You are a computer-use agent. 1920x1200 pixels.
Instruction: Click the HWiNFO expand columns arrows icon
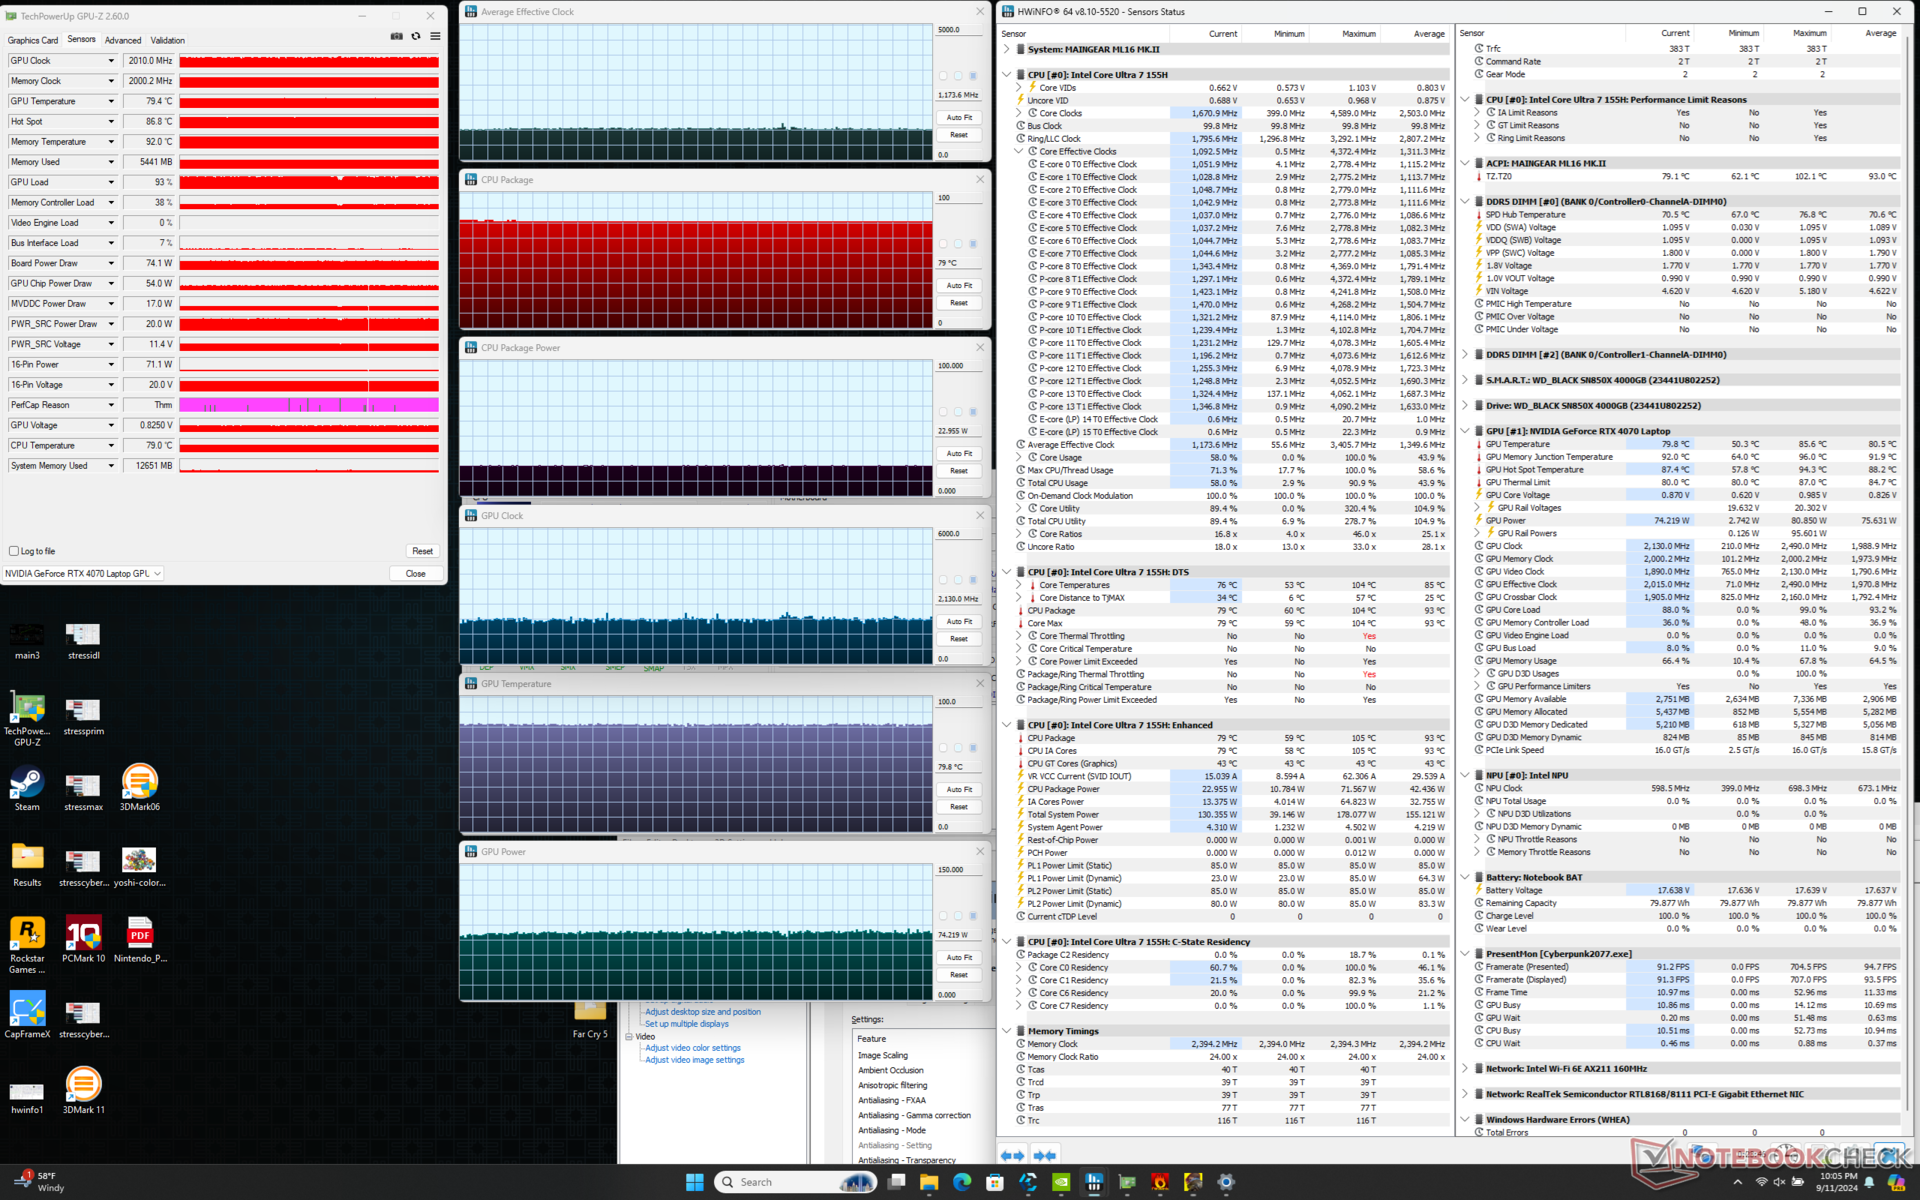pyautogui.click(x=1012, y=1155)
